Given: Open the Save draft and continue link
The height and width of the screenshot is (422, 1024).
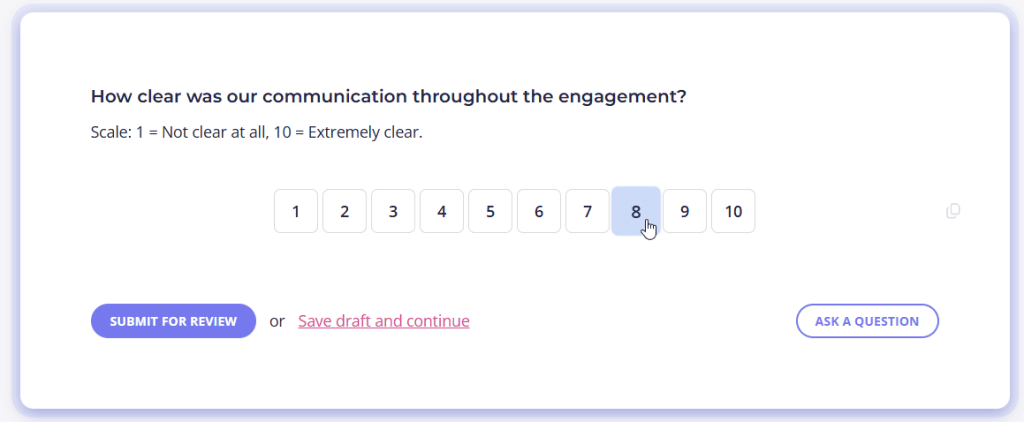Looking at the screenshot, I should click(x=384, y=321).
